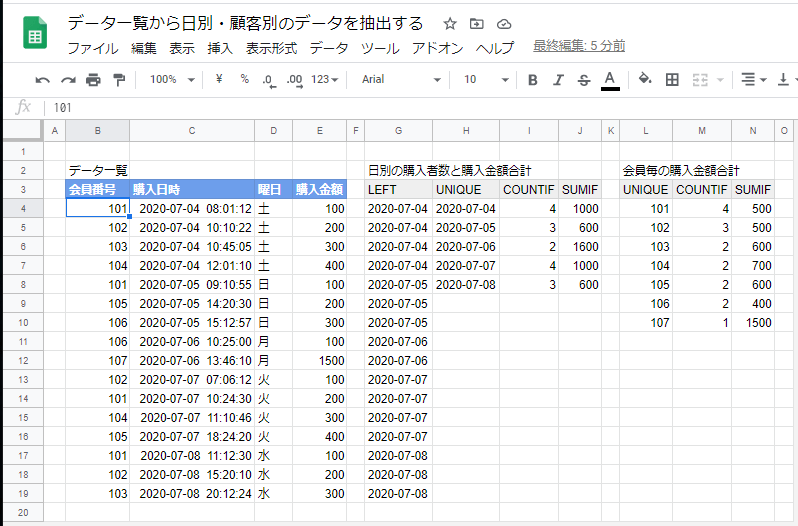Screen dimensions: 798x526
Task: Click the Google Sheets home icon
Action: (x=35, y=33)
